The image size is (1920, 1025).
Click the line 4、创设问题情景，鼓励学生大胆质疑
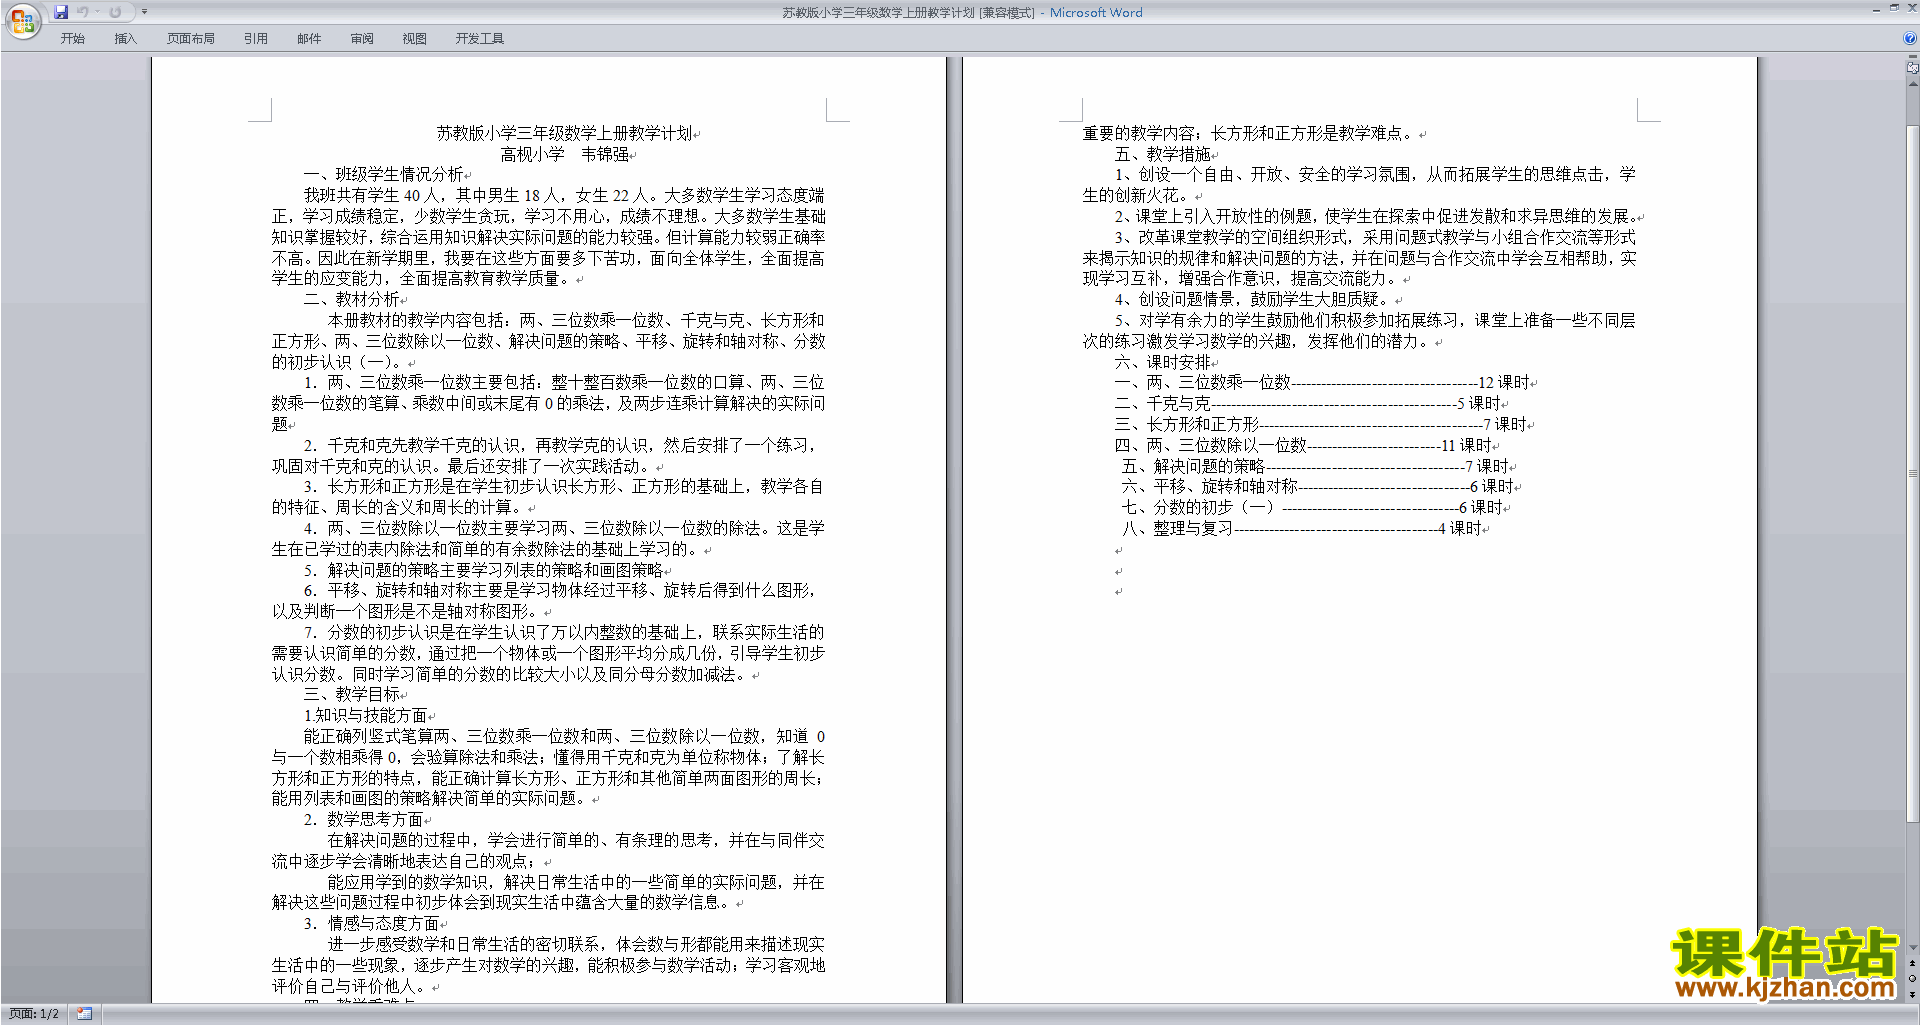(x=1256, y=299)
